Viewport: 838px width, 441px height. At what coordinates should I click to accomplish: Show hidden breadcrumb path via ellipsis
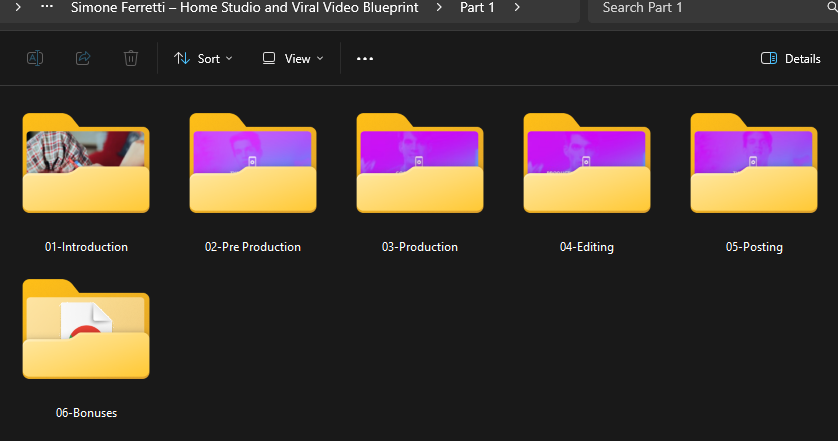[x=47, y=7]
